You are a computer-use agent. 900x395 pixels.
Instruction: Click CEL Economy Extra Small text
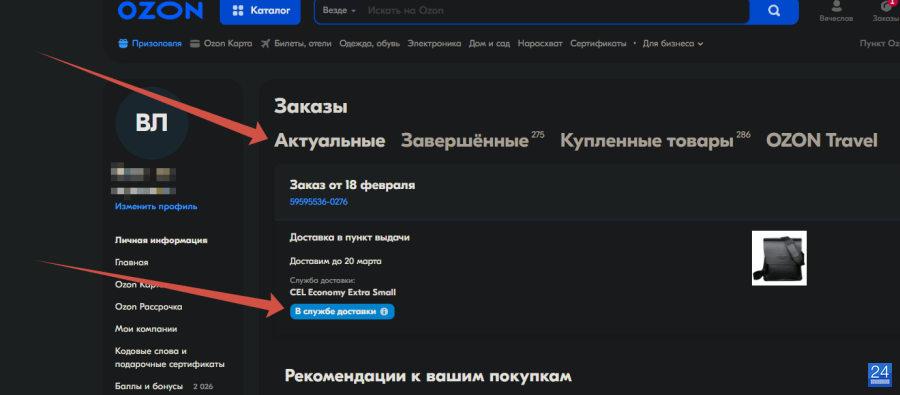click(x=343, y=292)
